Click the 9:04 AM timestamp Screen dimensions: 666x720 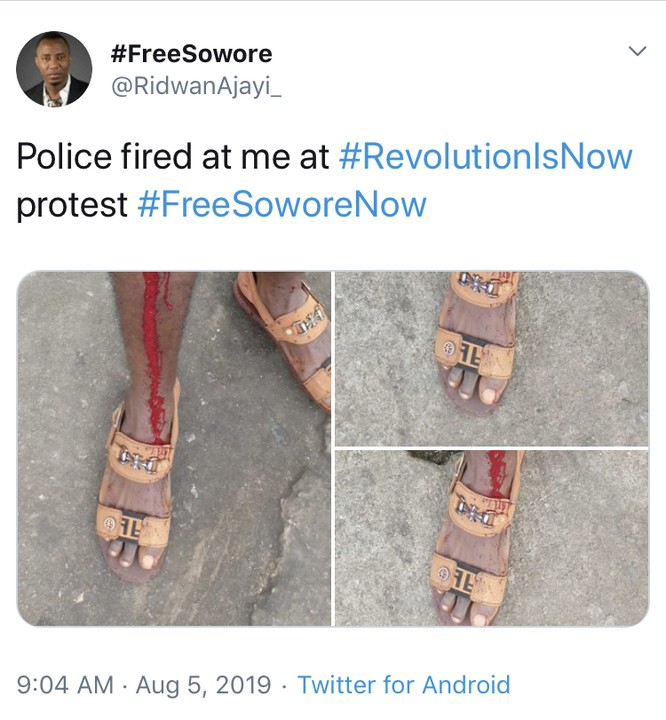pos(64,685)
